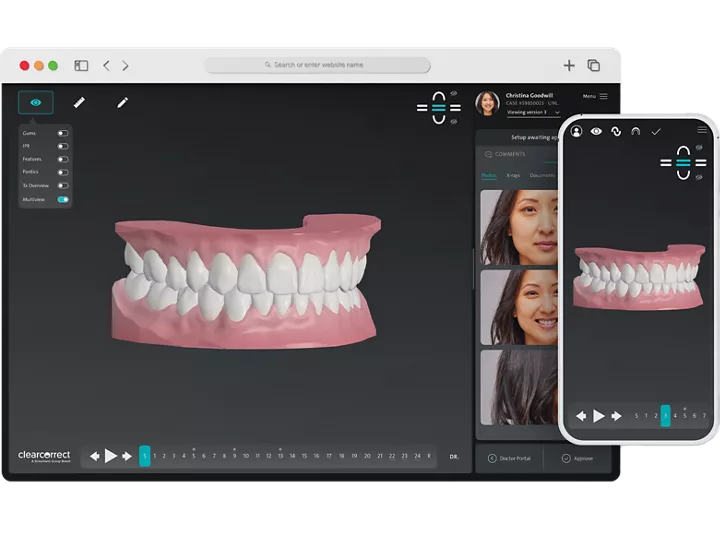Click the eye visibility tool in desktop toolbar
The height and width of the screenshot is (541, 720).
click(x=36, y=102)
